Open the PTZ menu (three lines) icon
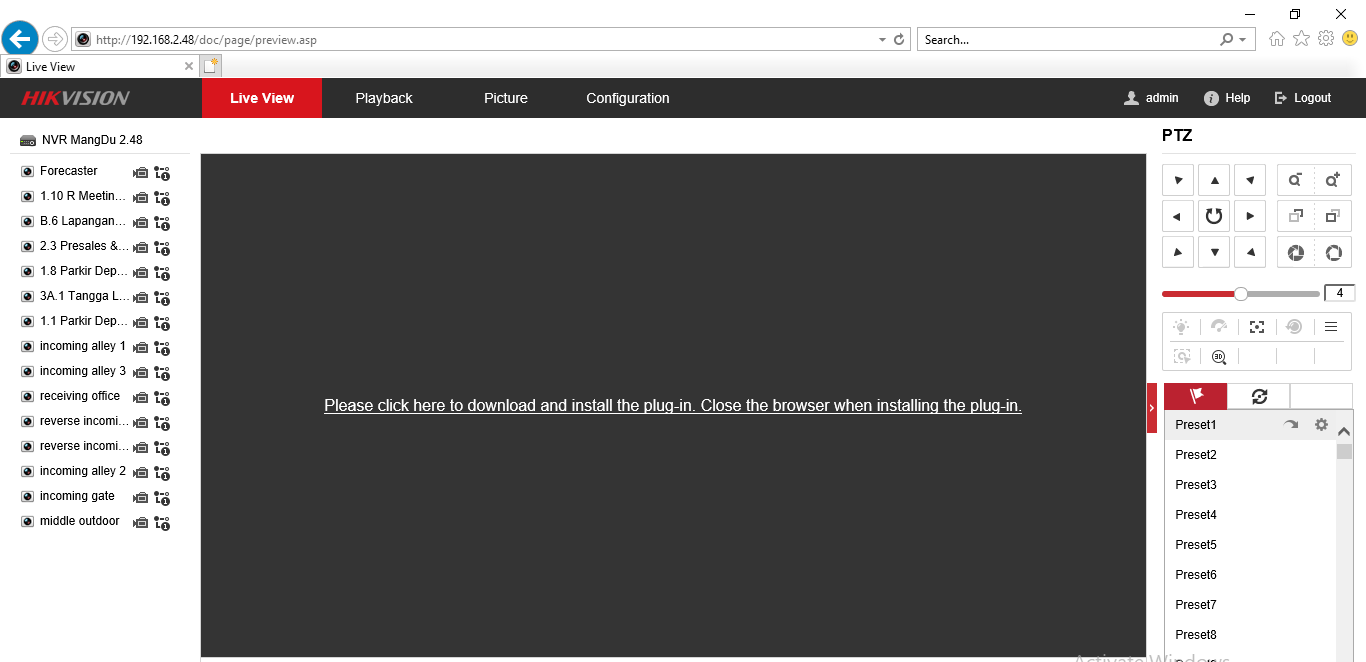The width and height of the screenshot is (1366, 662). click(1331, 327)
